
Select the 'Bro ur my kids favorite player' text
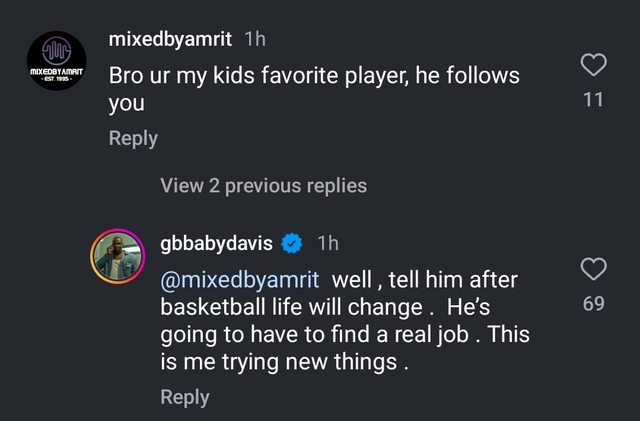click(x=300, y=76)
